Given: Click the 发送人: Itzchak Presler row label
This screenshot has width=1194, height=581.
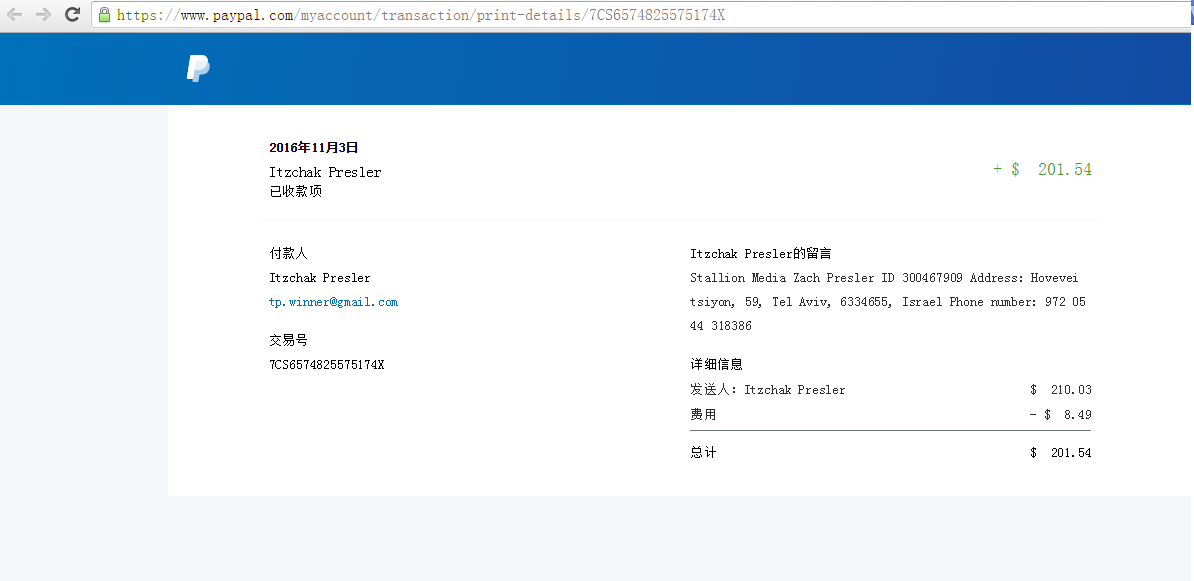Looking at the screenshot, I should pyautogui.click(x=768, y=390).
